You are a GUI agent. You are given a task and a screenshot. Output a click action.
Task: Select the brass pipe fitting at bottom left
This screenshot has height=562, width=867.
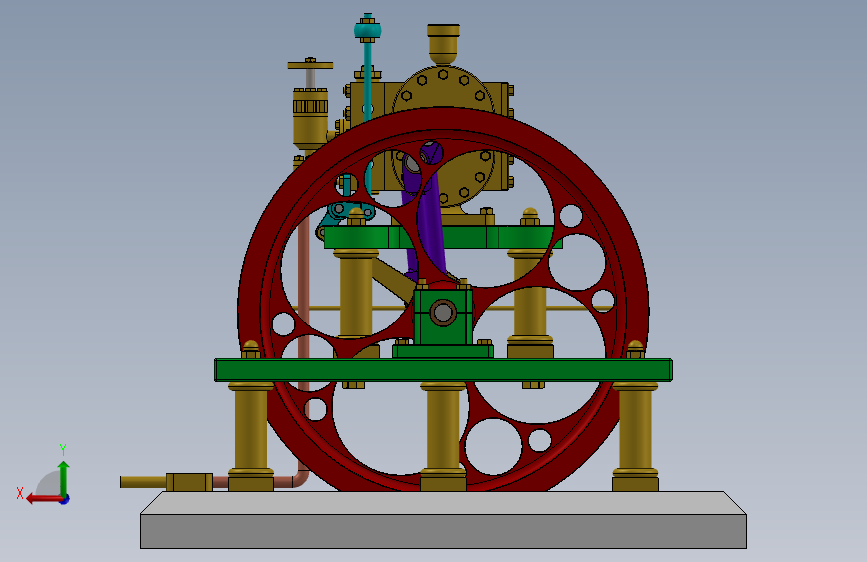189,482
